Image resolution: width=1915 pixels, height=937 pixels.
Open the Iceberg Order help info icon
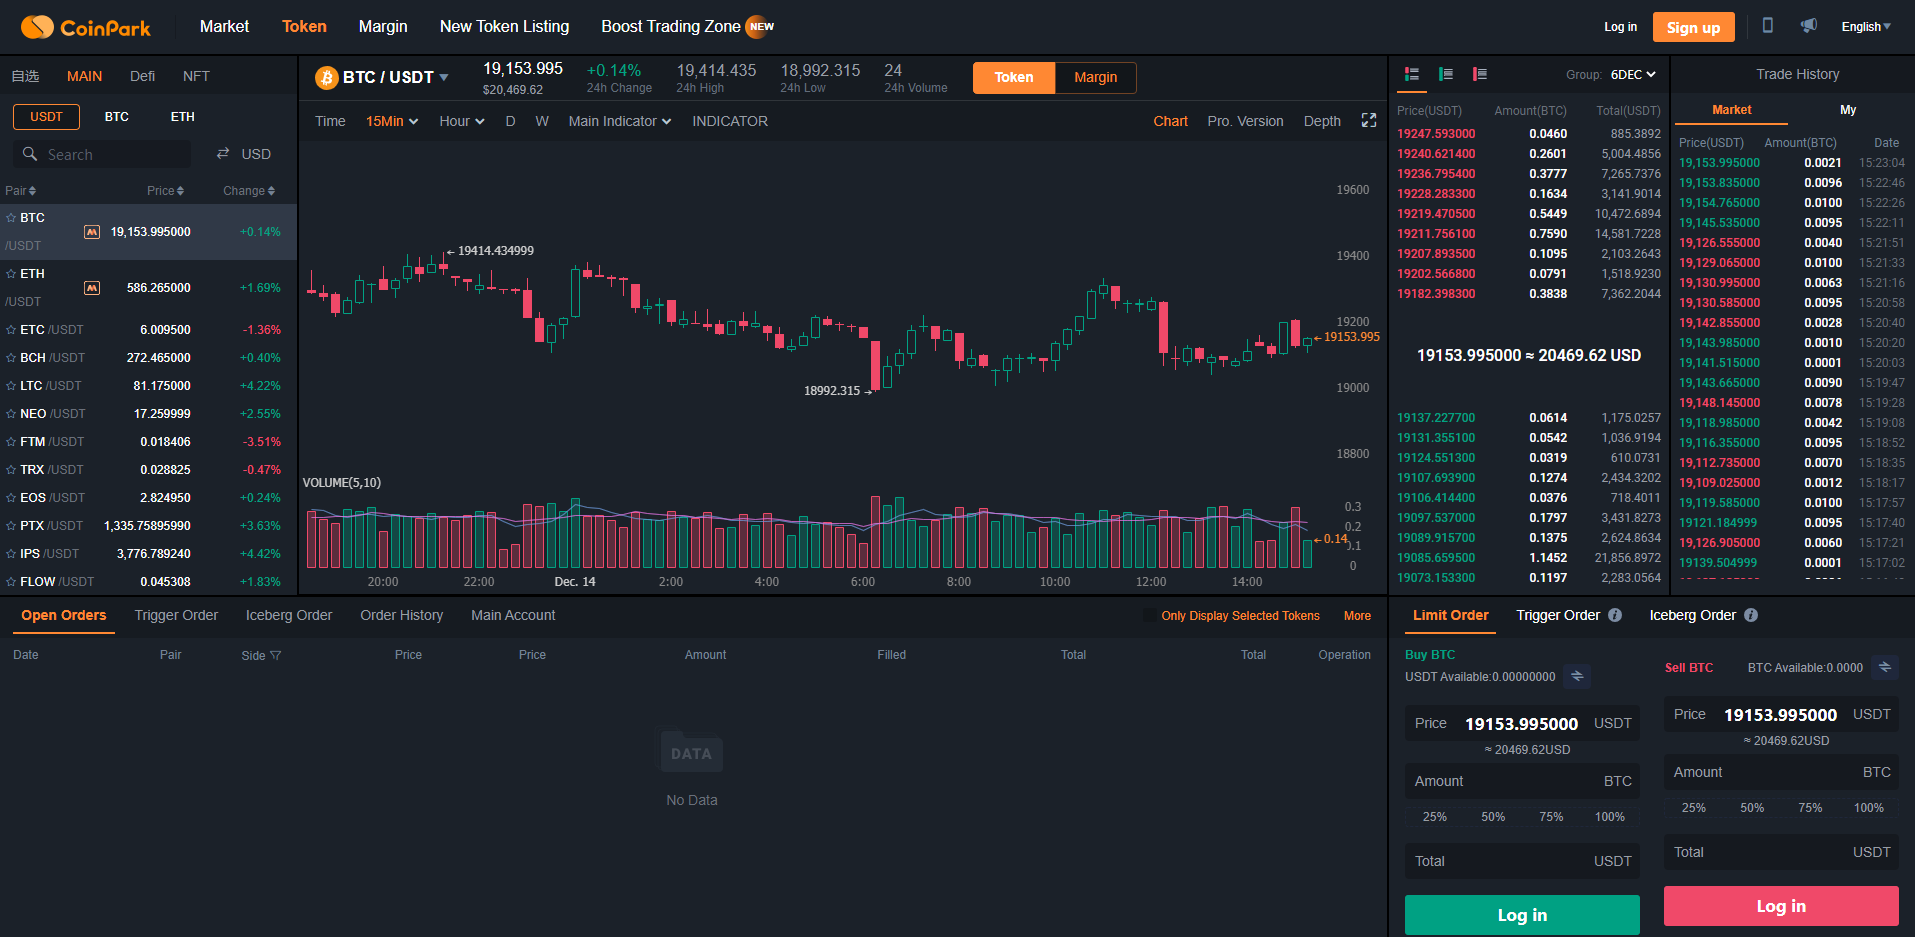tap(1751, 615)
